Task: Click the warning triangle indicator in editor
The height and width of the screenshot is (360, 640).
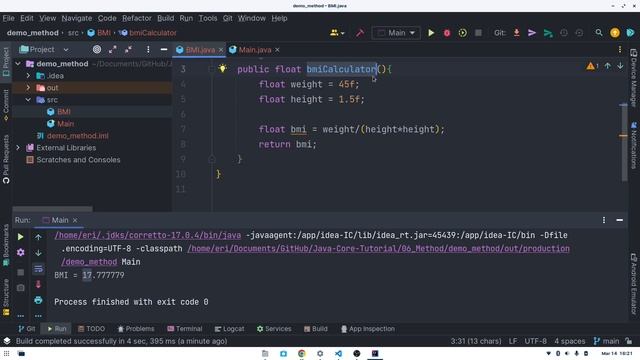Action: coord(592,66)
